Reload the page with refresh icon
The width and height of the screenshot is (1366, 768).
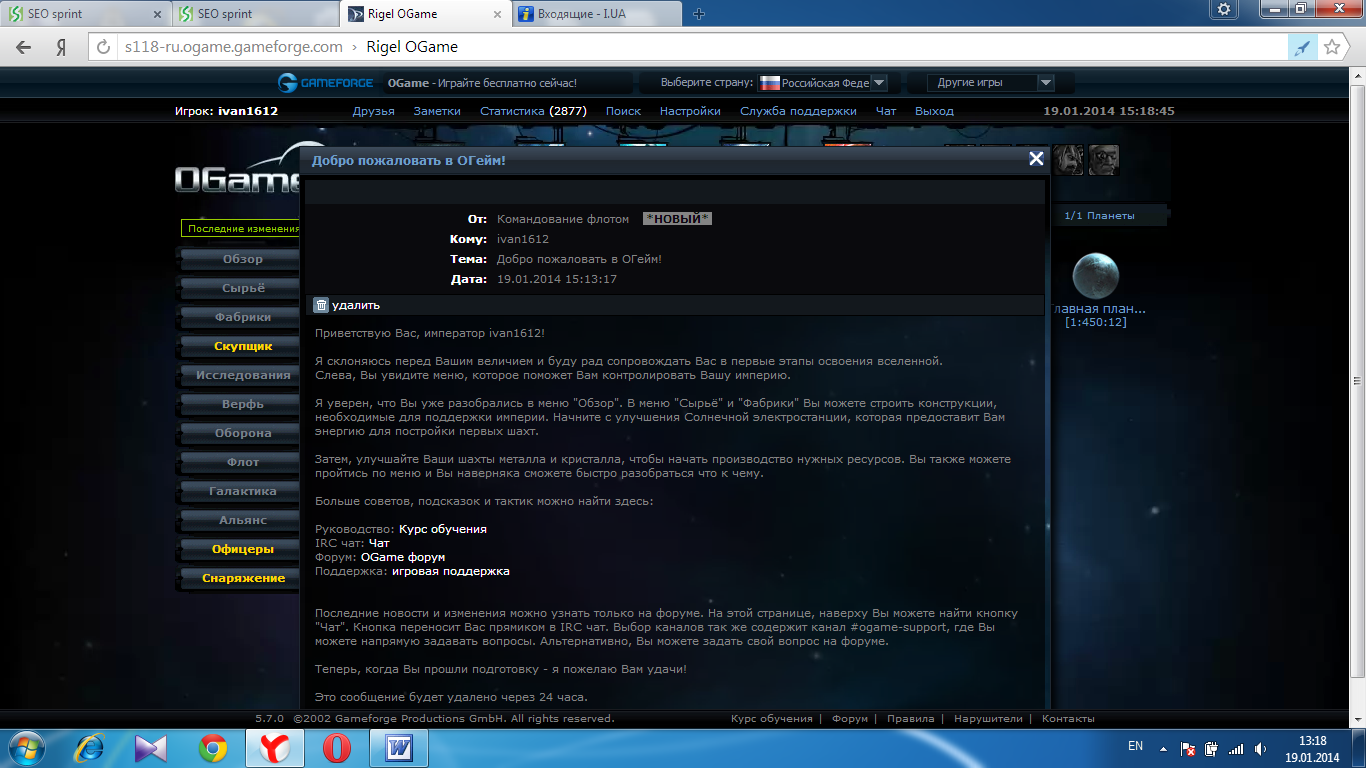[x=104, y=47]
